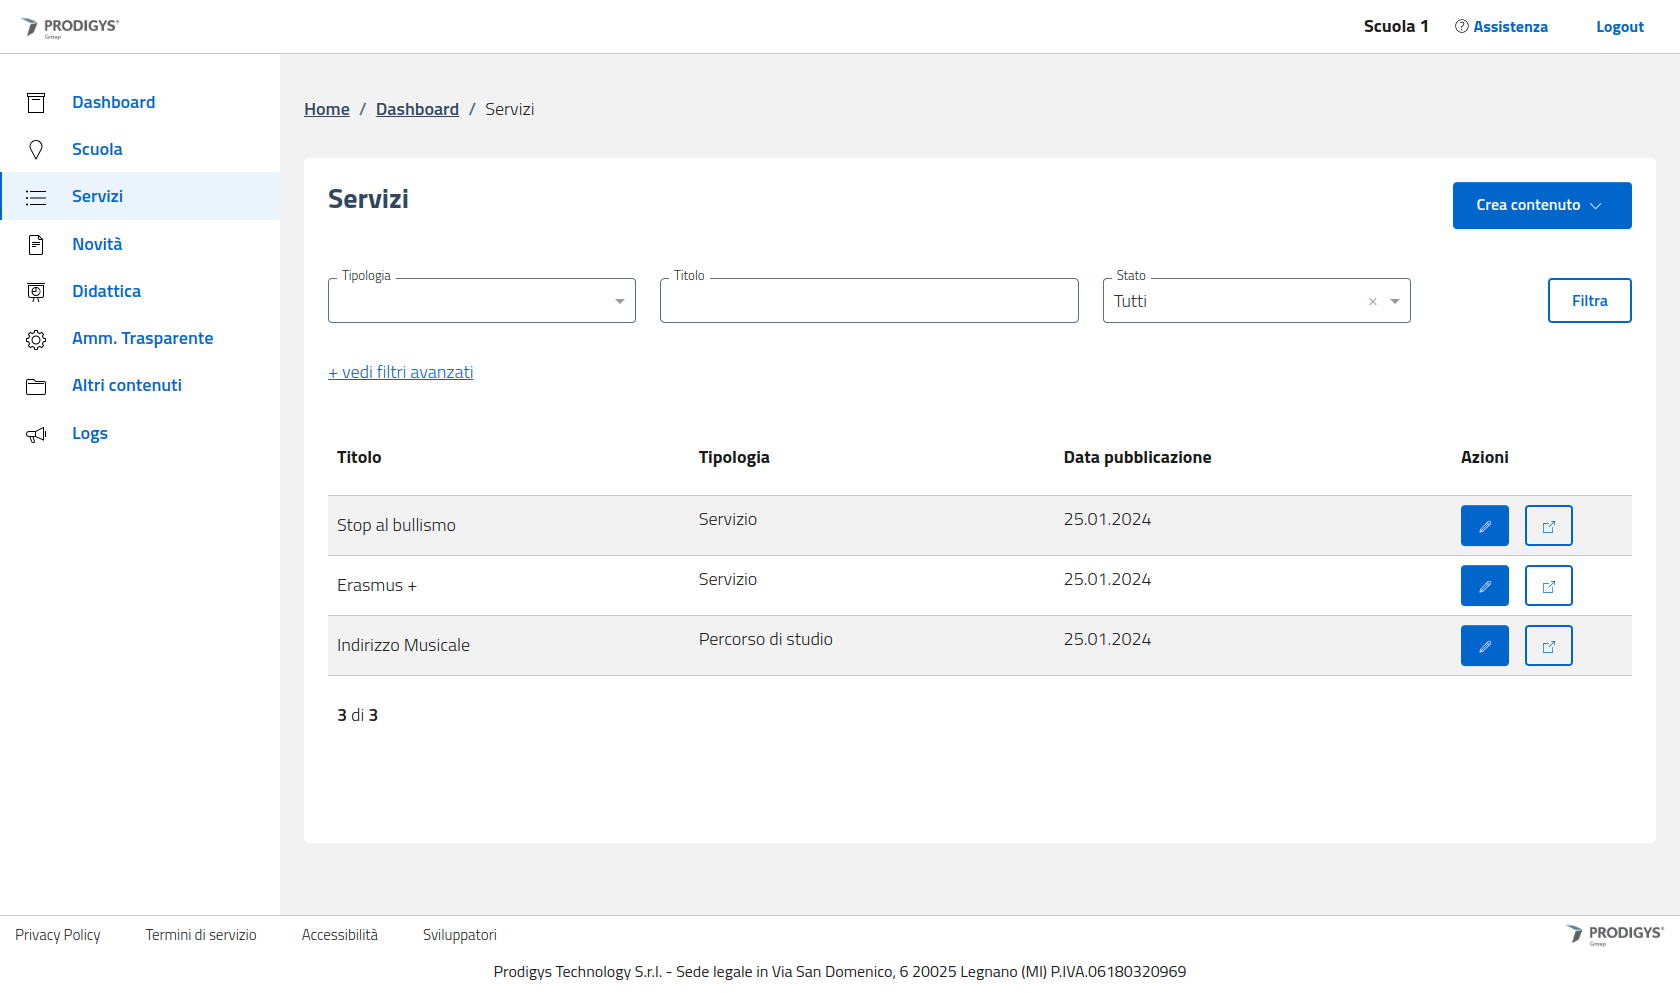
Task: Expand the Tipologia dropdown
Action: pyautogui.click(x=619, y=301)
